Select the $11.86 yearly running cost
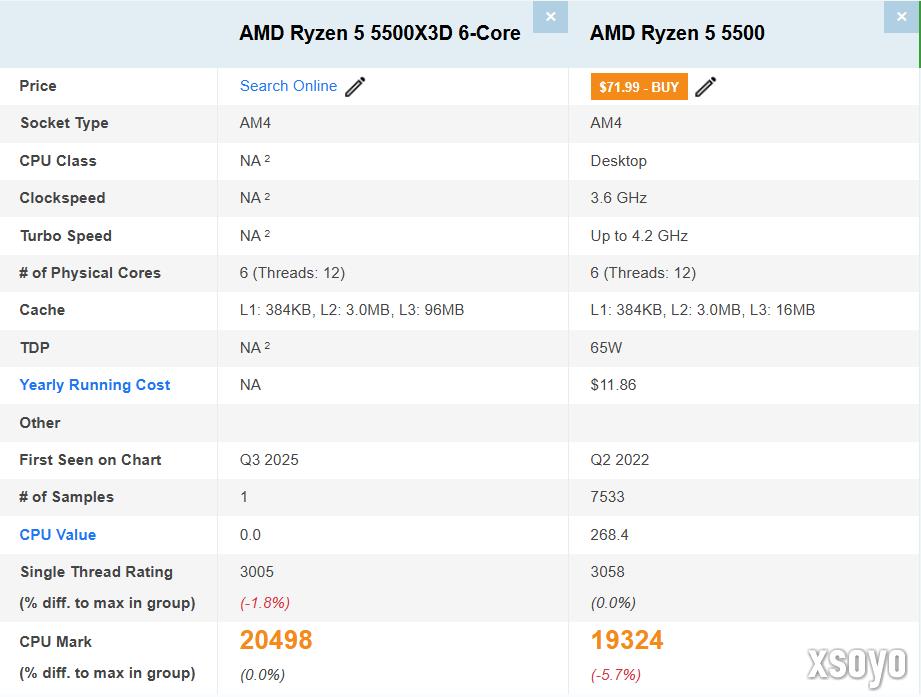 tap(613, 385)
